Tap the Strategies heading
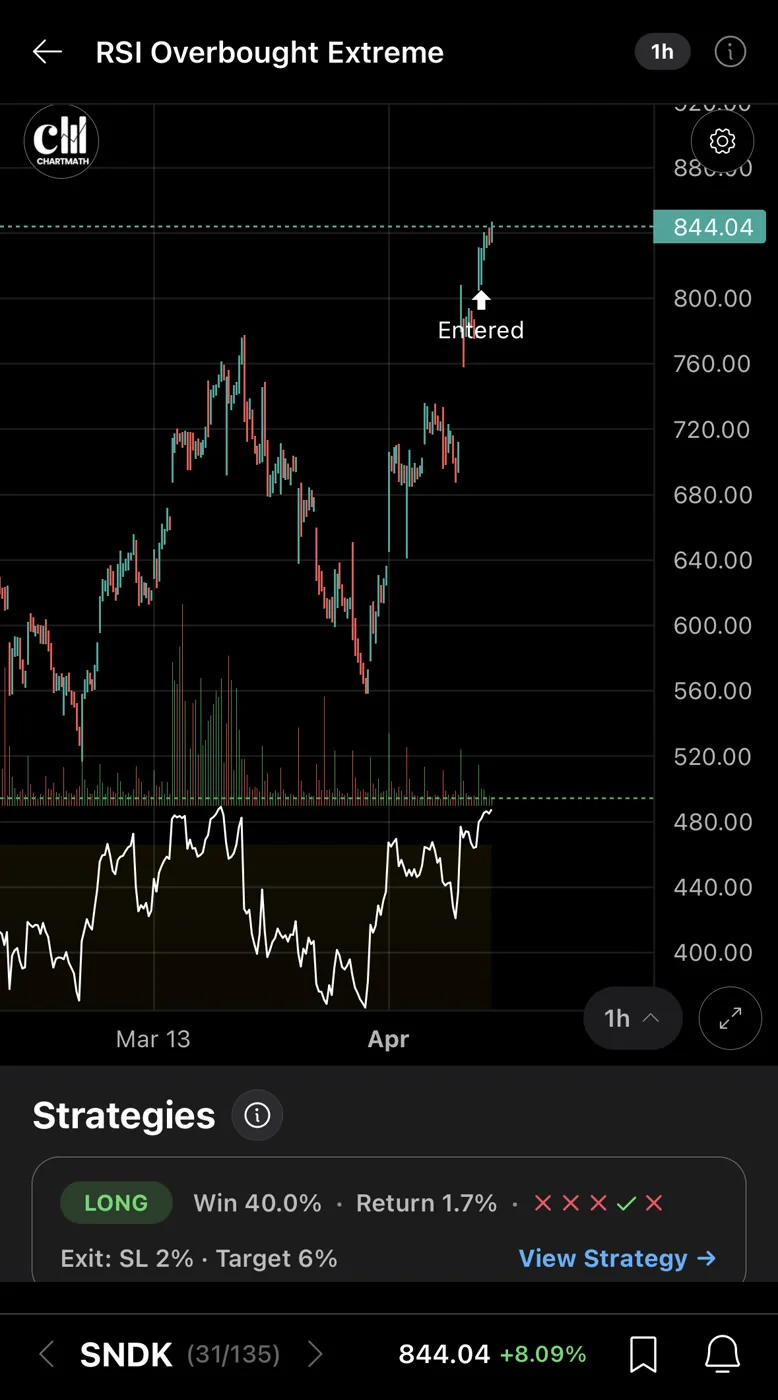This screenshot has height=1400, width=778. [x=124, y=1115]
